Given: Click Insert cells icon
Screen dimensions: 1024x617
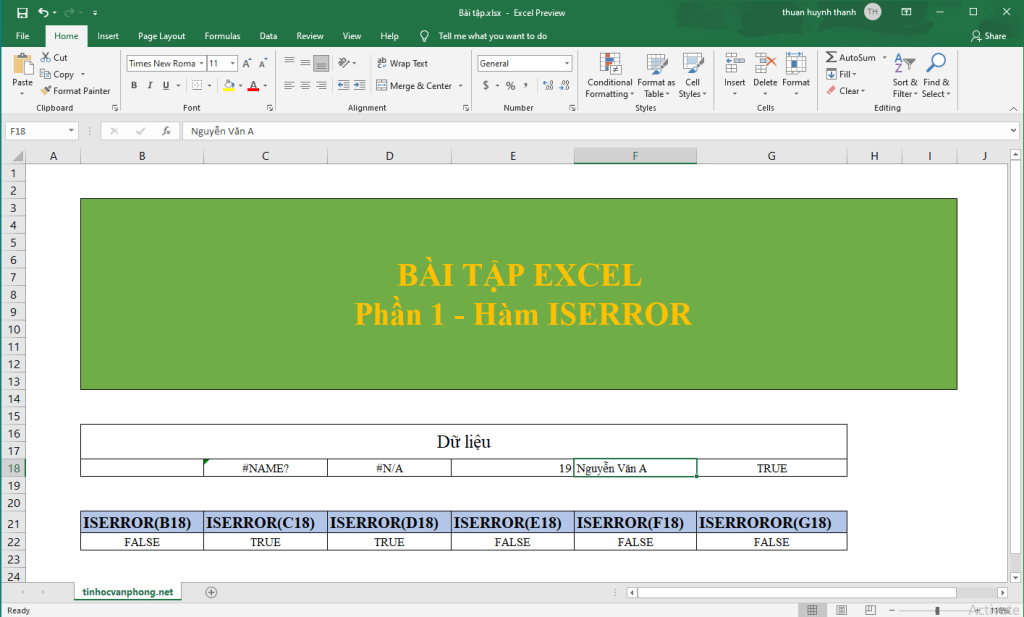Looking at the screenshot, I should click(x=735, y=63).
